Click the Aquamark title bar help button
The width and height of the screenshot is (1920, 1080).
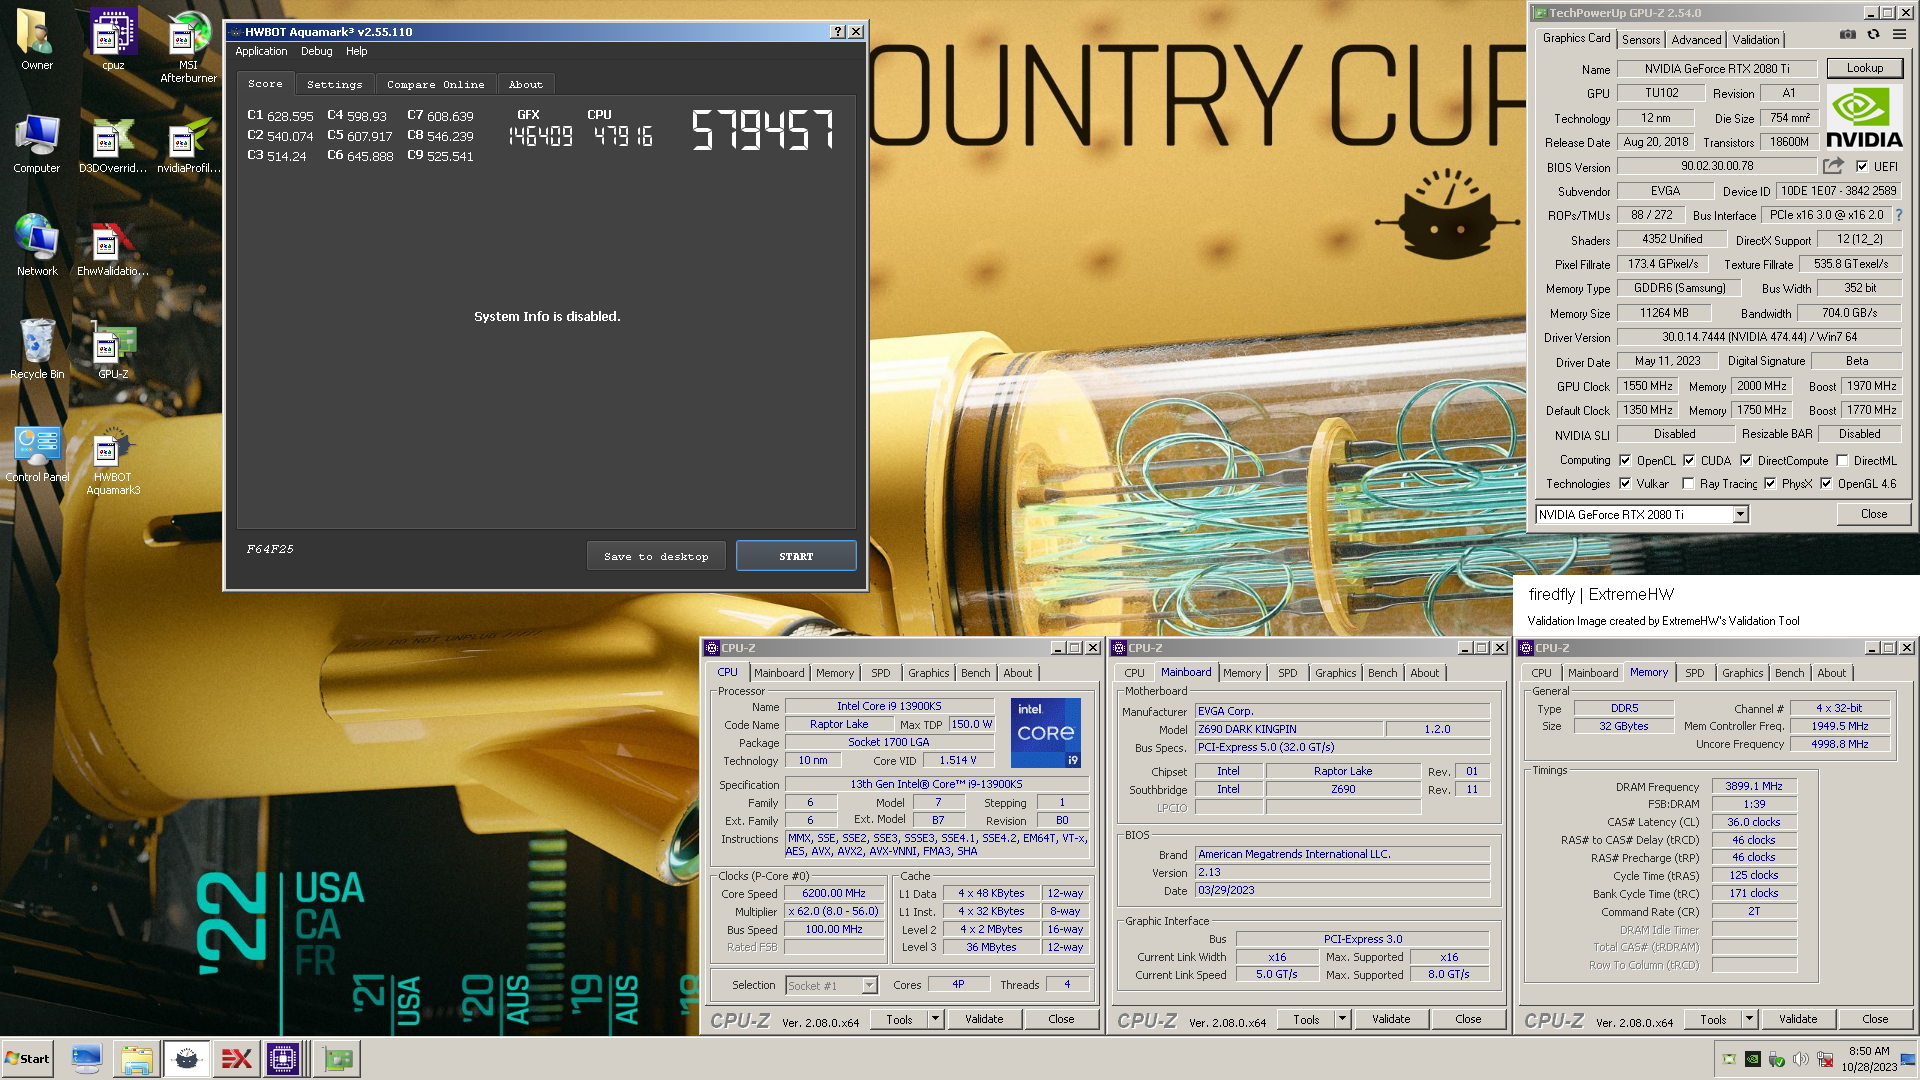click(x=838, y=32)
